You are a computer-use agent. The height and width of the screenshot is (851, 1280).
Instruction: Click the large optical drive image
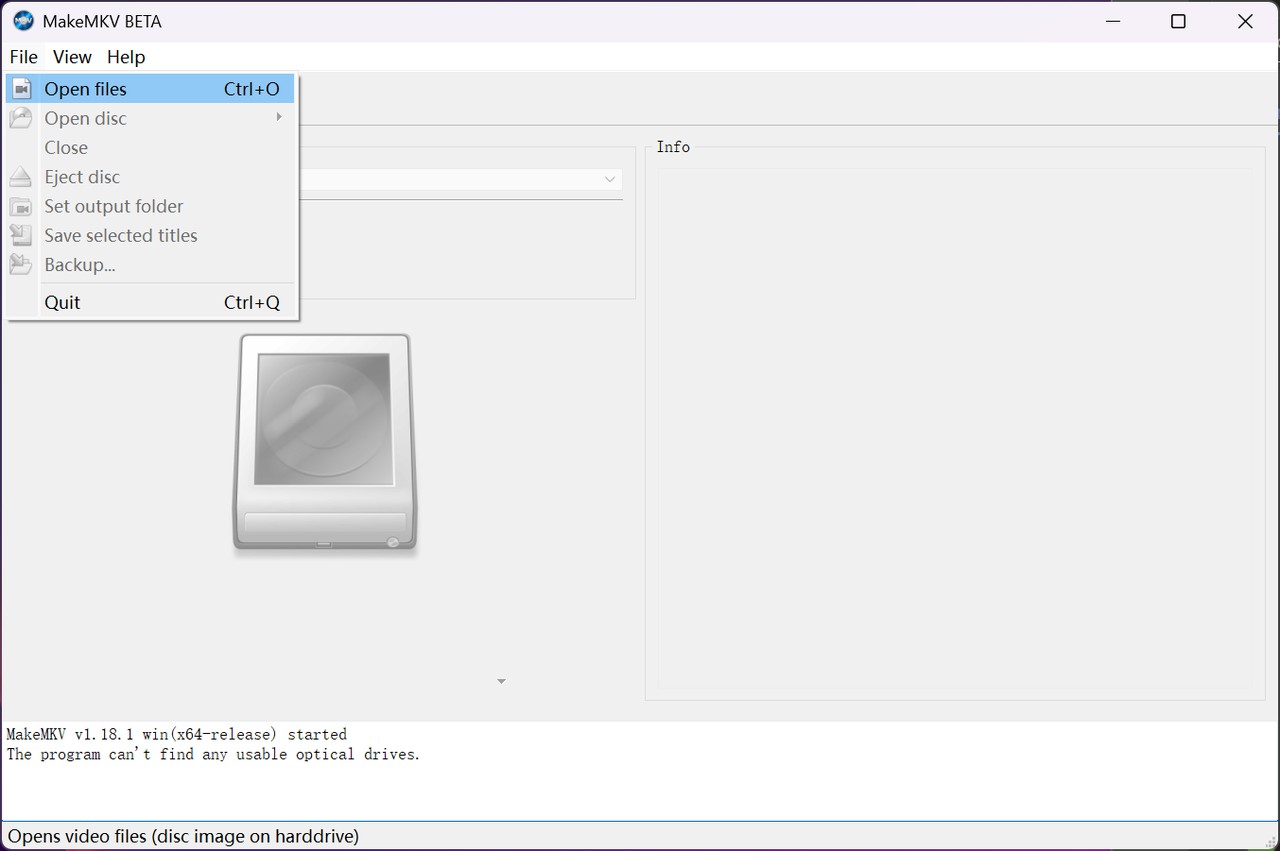(324, 443)
